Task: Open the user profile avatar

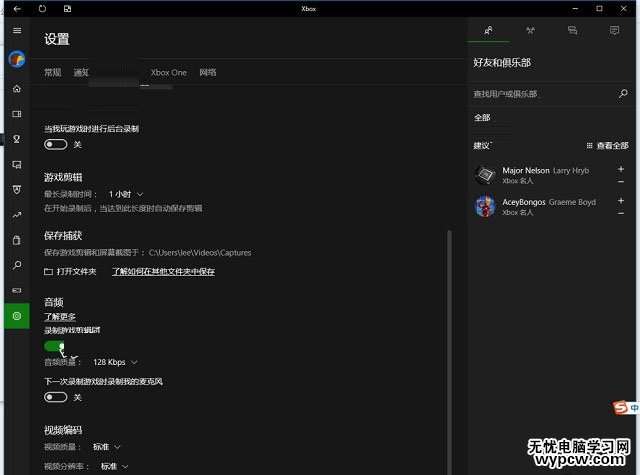Action: [x=17, y=59]
